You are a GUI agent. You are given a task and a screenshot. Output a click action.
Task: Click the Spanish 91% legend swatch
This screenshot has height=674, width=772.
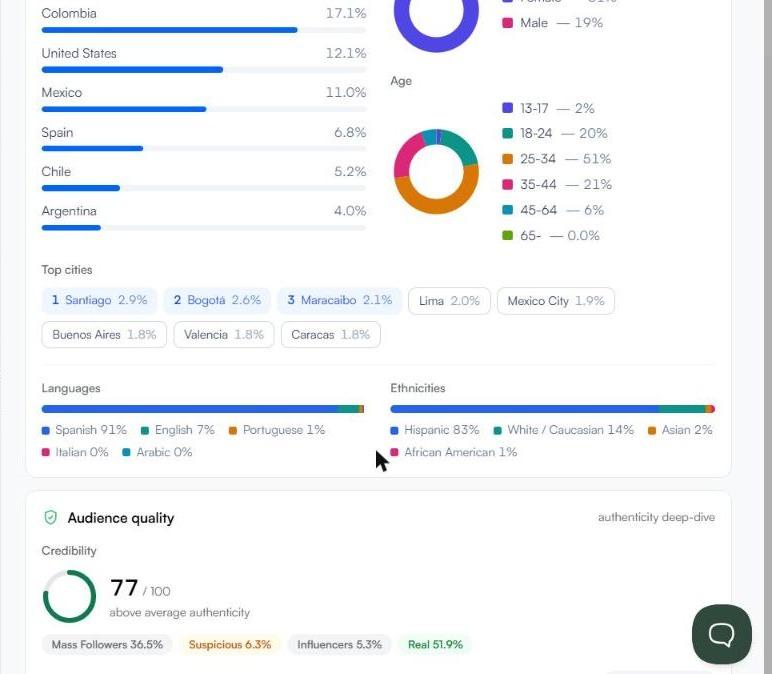46,431
